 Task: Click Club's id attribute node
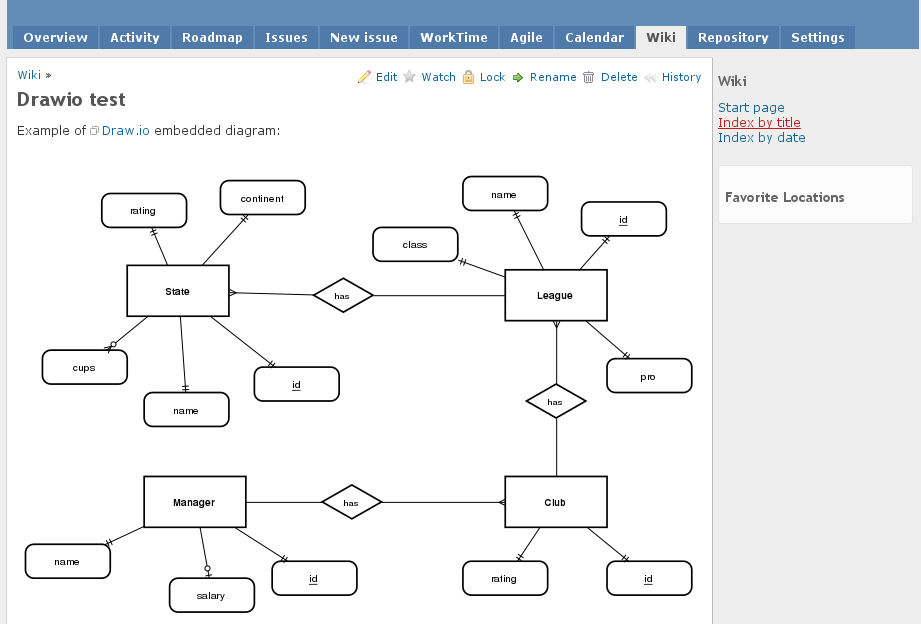click(649, 578)
